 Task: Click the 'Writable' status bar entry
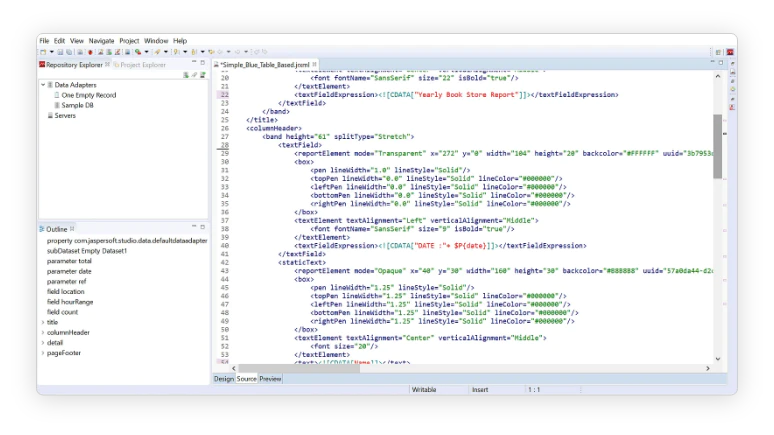(424, 390)
